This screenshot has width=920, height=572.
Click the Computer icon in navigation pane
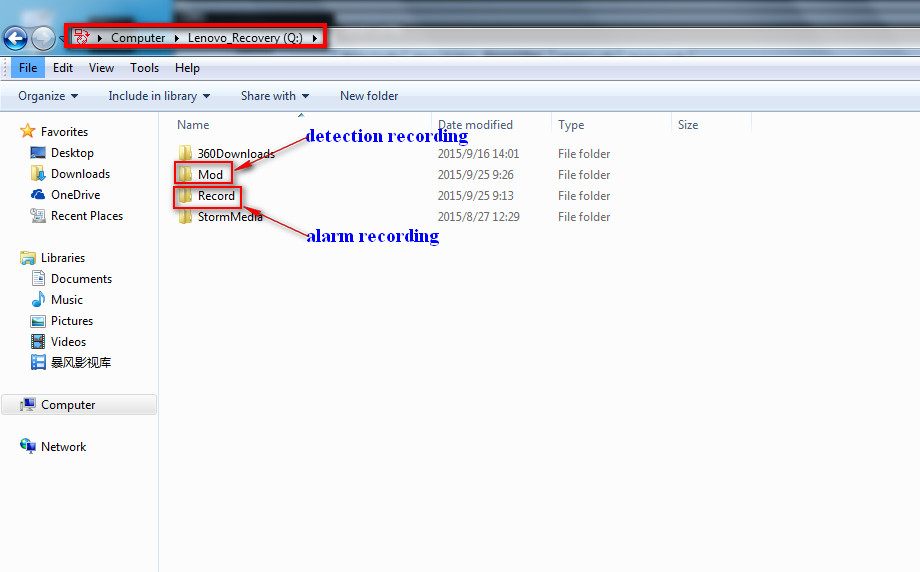[28, 404]
